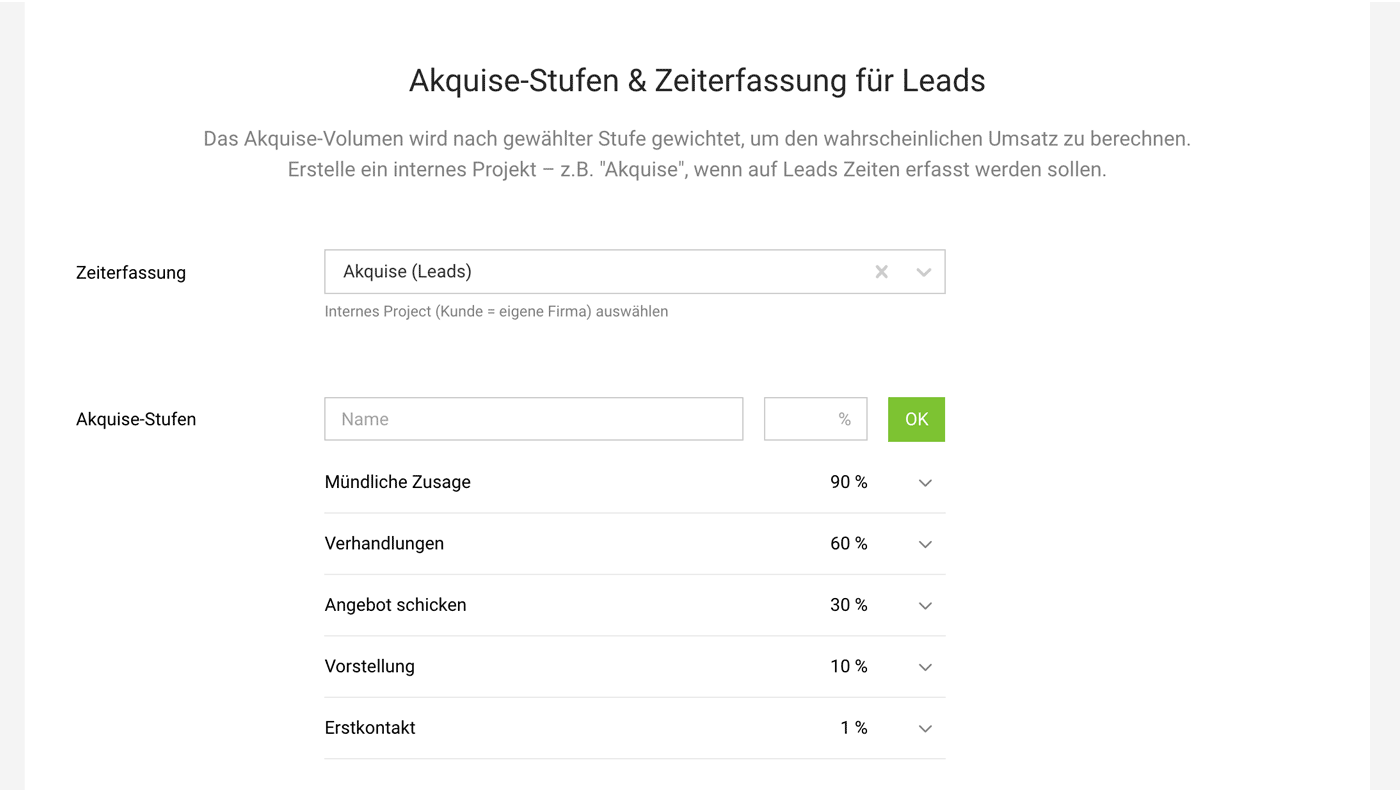Click the green OK confirmation icon button
This screenshot has width=1400, height=790.
point(916,419)
